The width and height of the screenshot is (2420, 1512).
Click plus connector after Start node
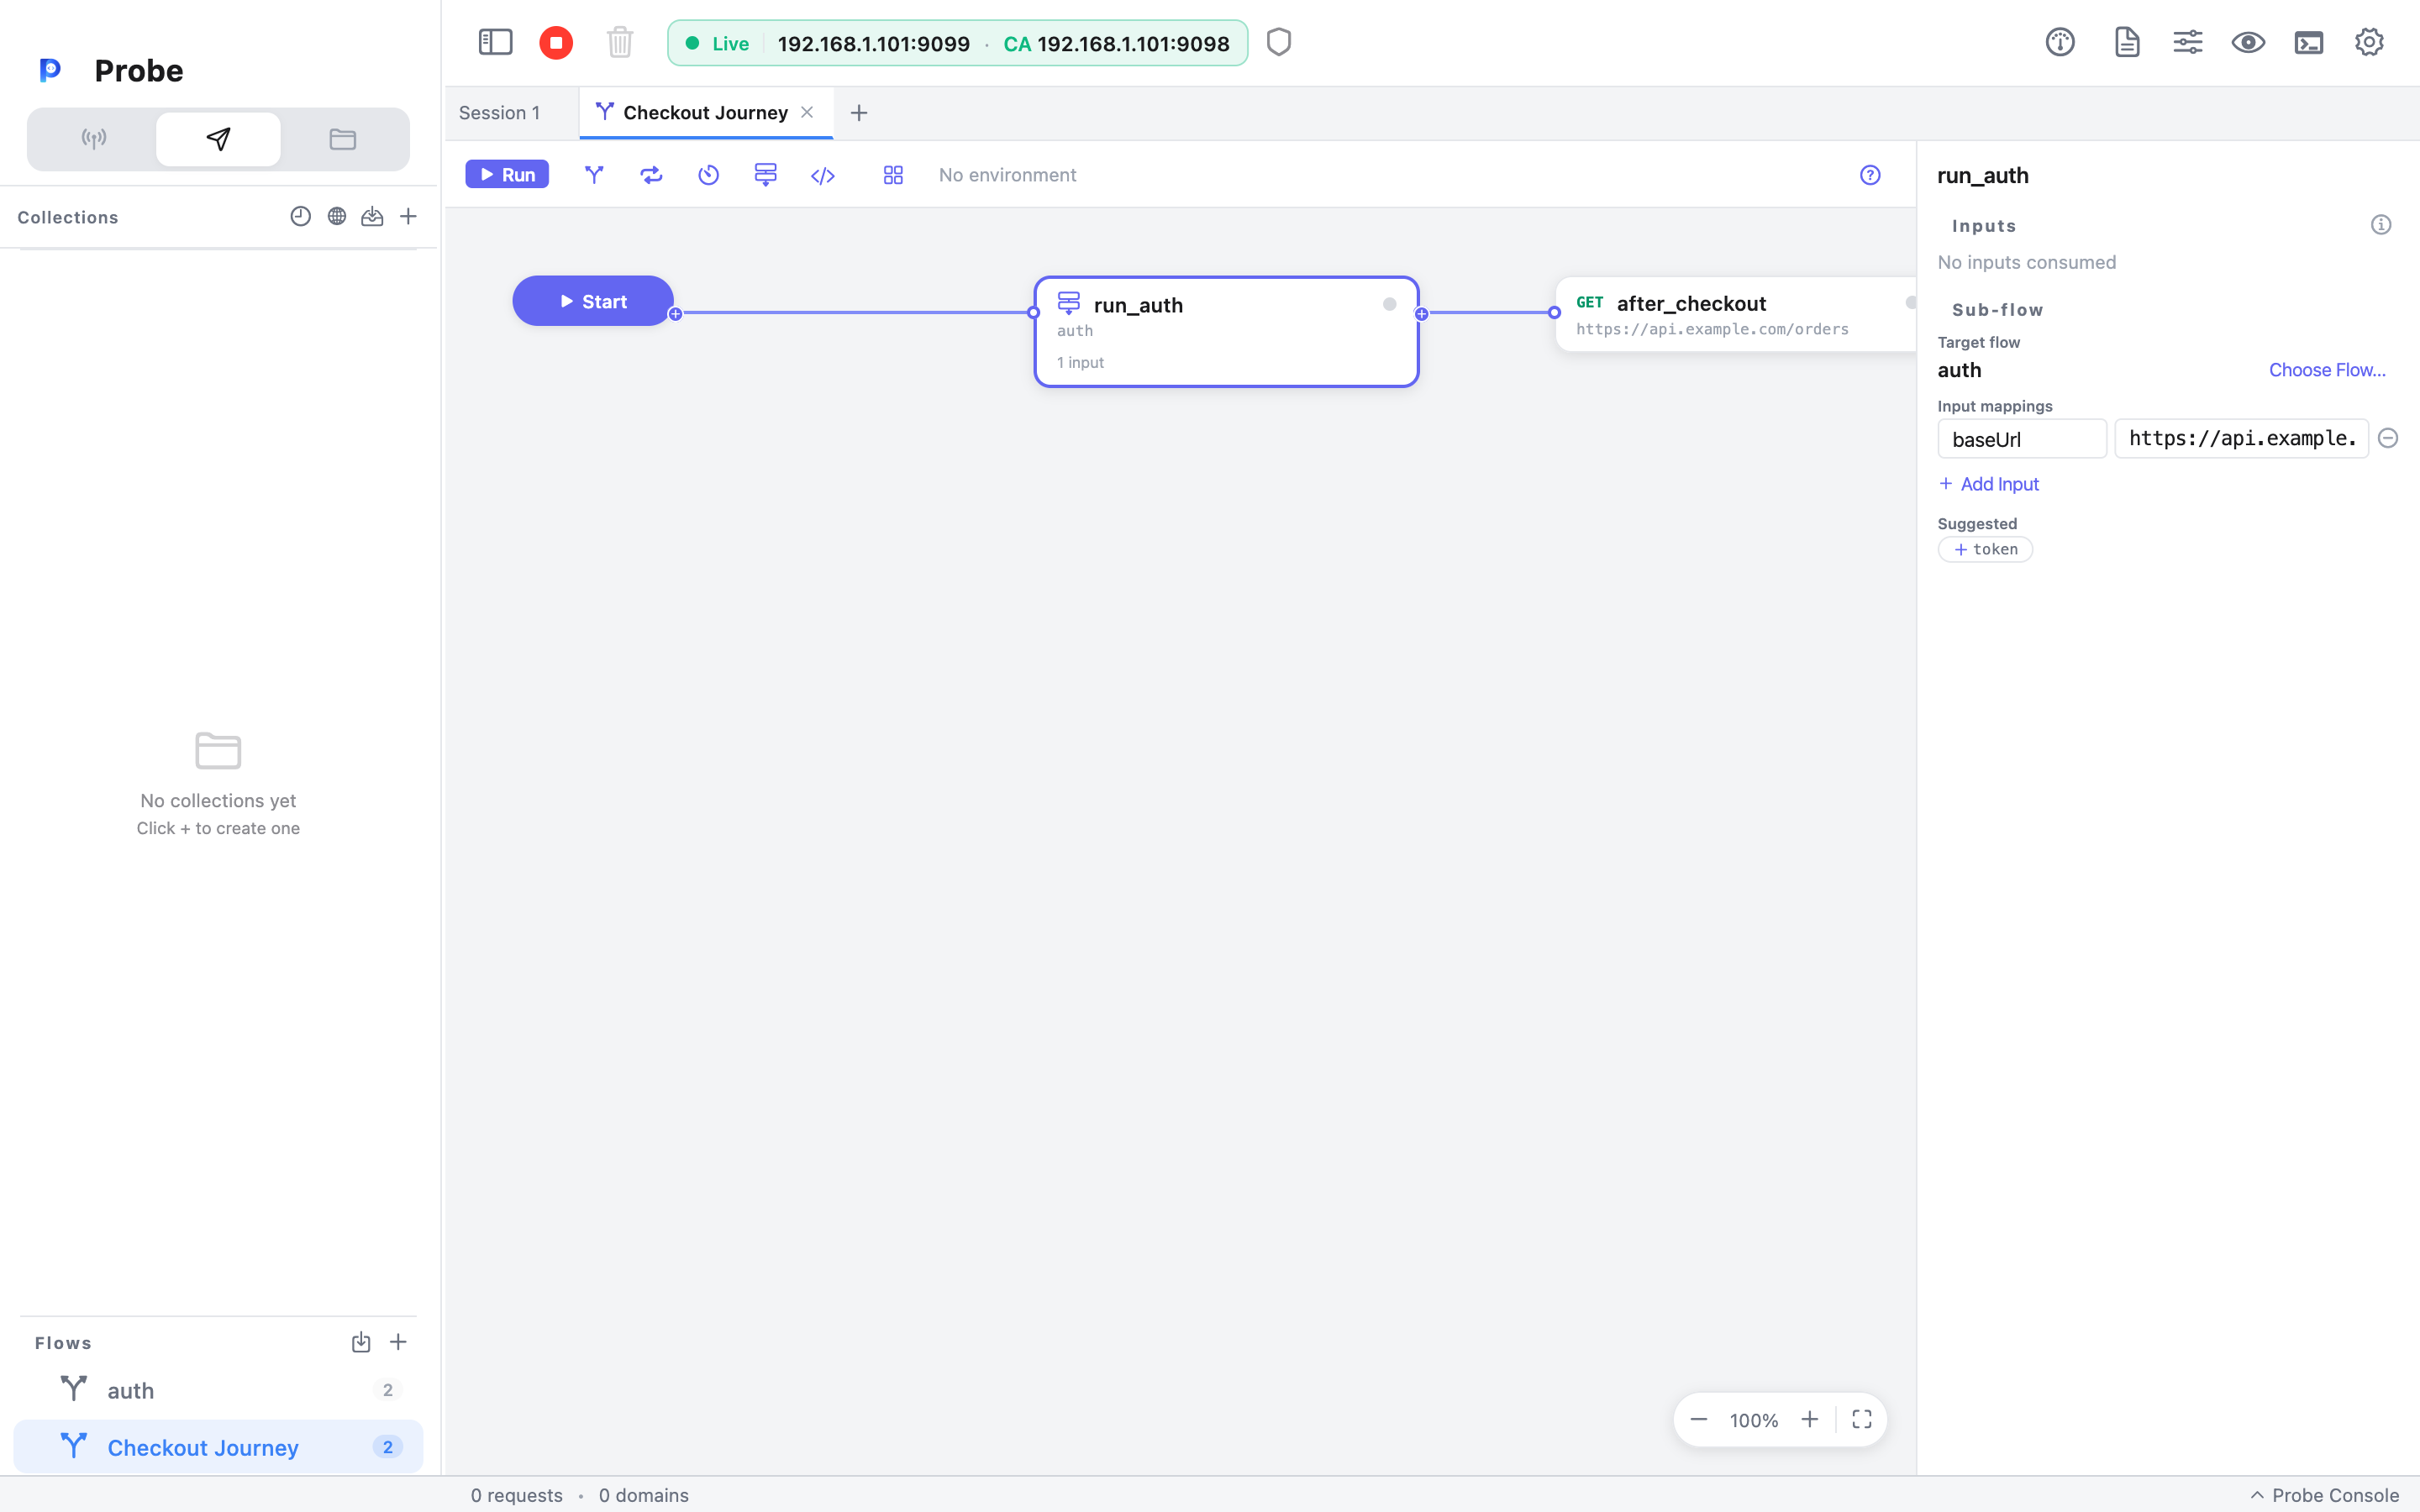coord(676,314)
